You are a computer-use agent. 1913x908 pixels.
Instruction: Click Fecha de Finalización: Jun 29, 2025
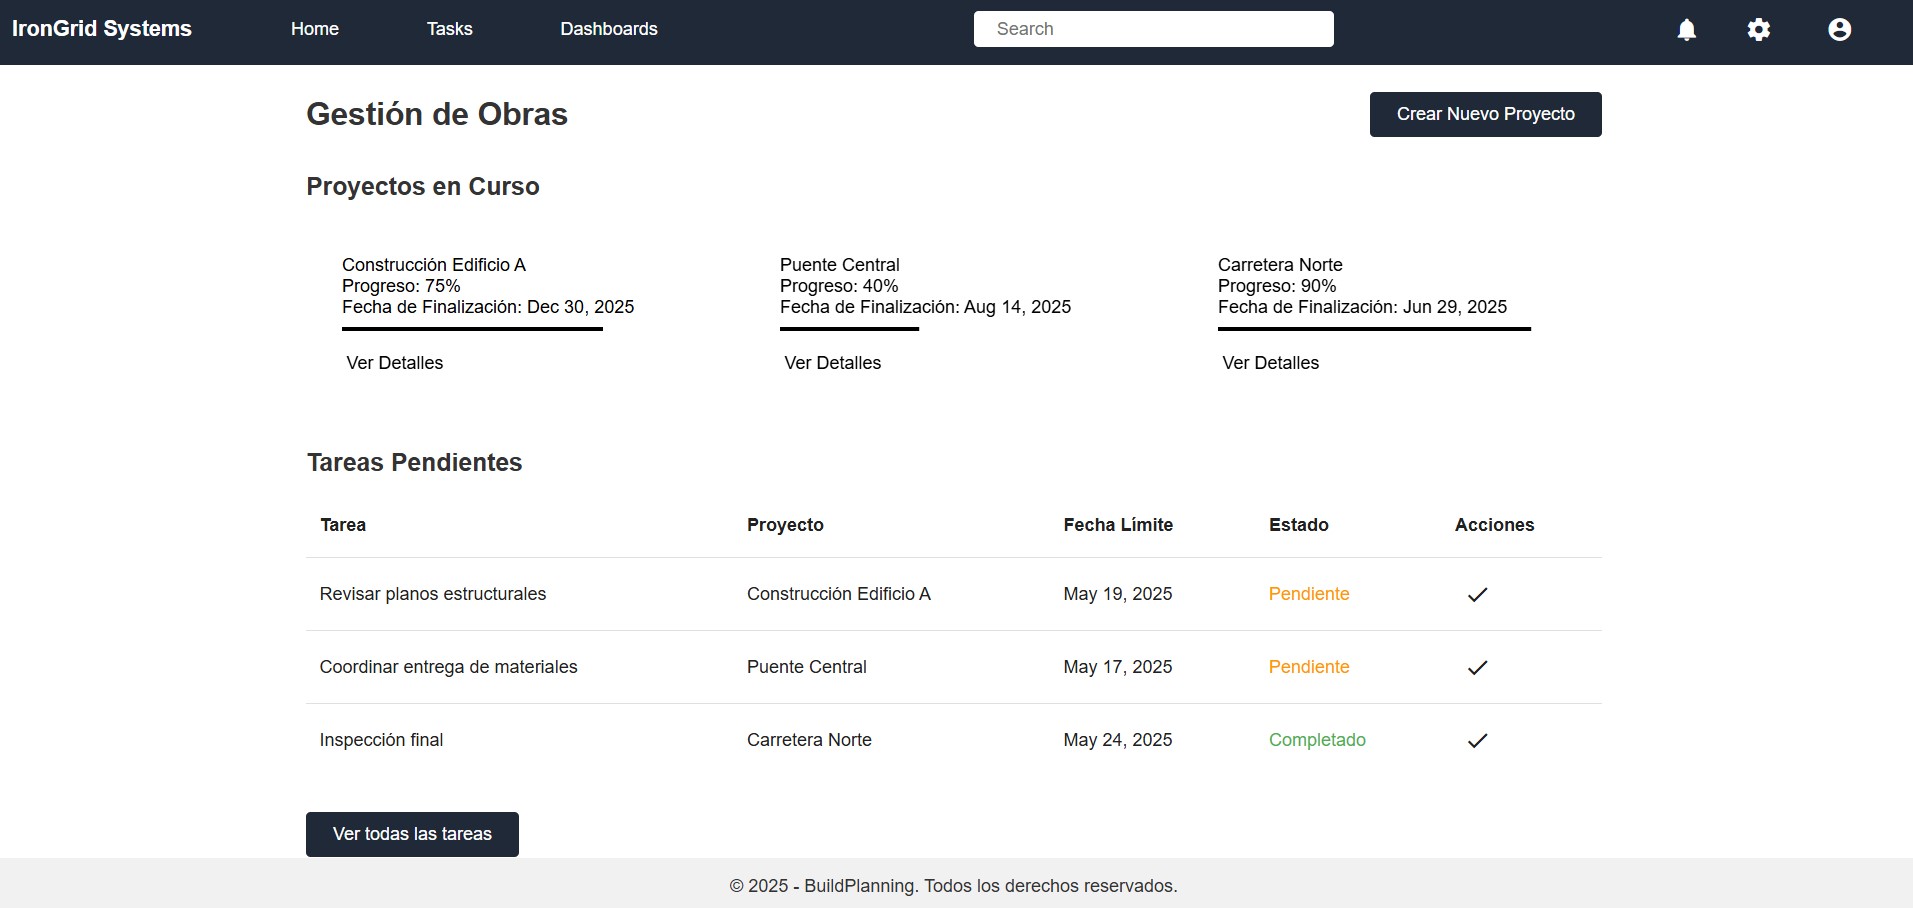(x=1362, y=307)
